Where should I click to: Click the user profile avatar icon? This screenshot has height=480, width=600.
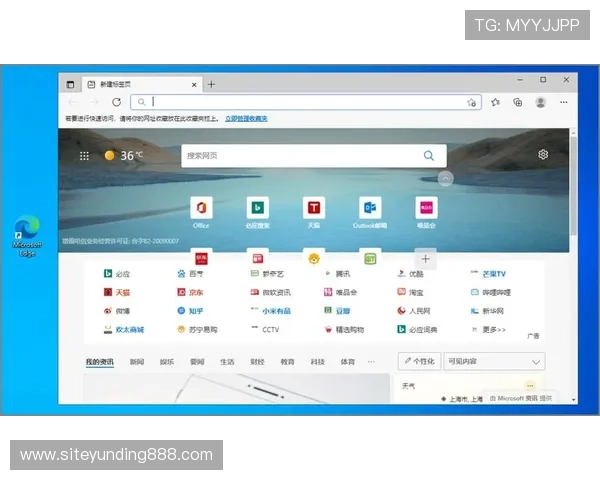(x=540, y=102)
